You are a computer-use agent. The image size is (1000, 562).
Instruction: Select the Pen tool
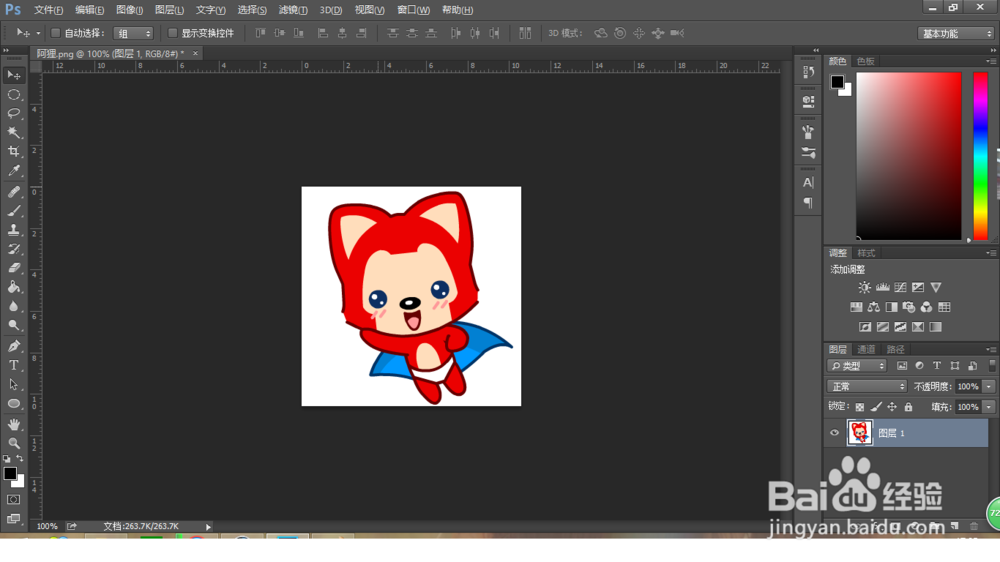pyautogui.click(x=13, y=346)
